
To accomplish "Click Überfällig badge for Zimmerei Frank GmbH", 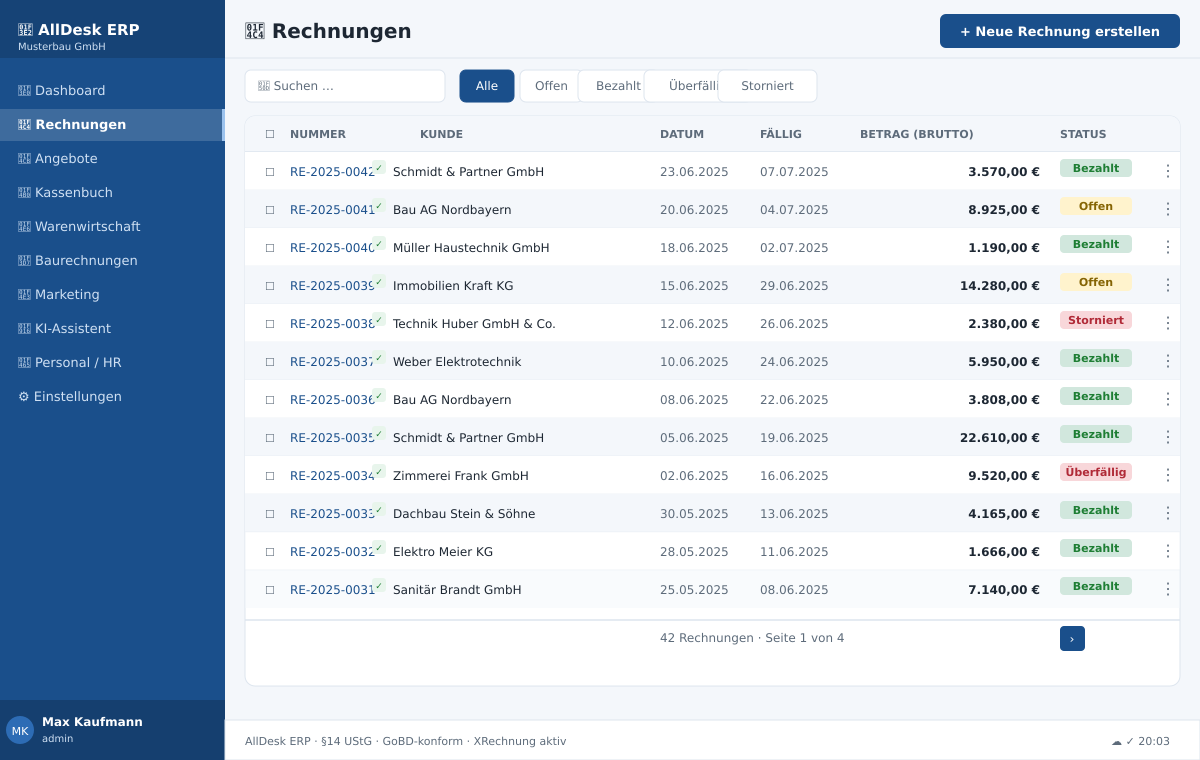I will 1096,472.
